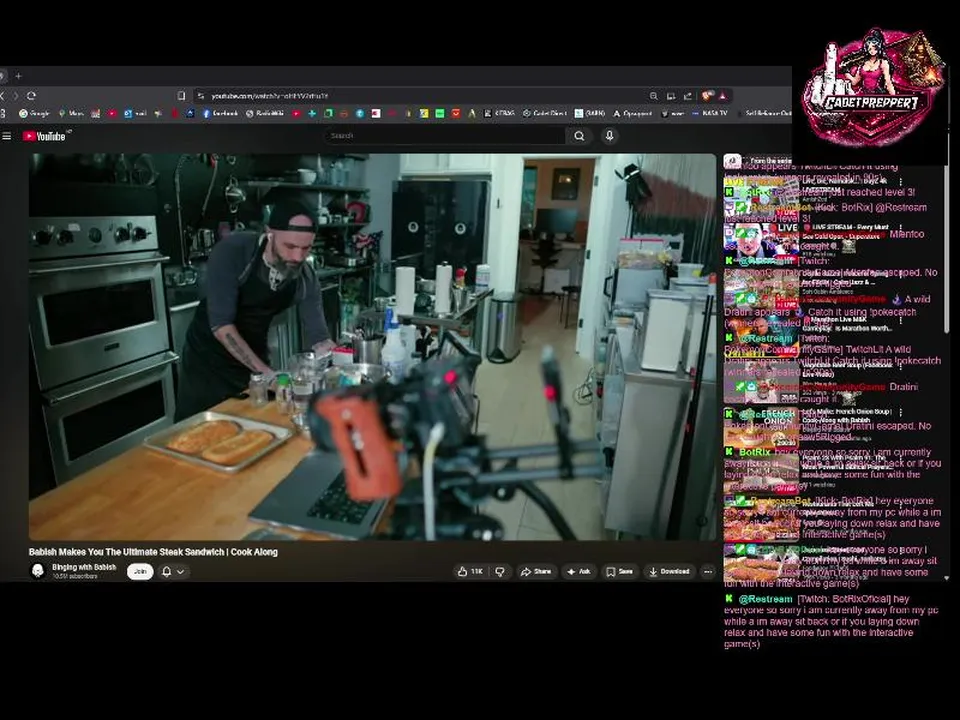The height and width of the screenshot is (720, 960).
Task: Click the browser address bar URL
Action: 269,96
